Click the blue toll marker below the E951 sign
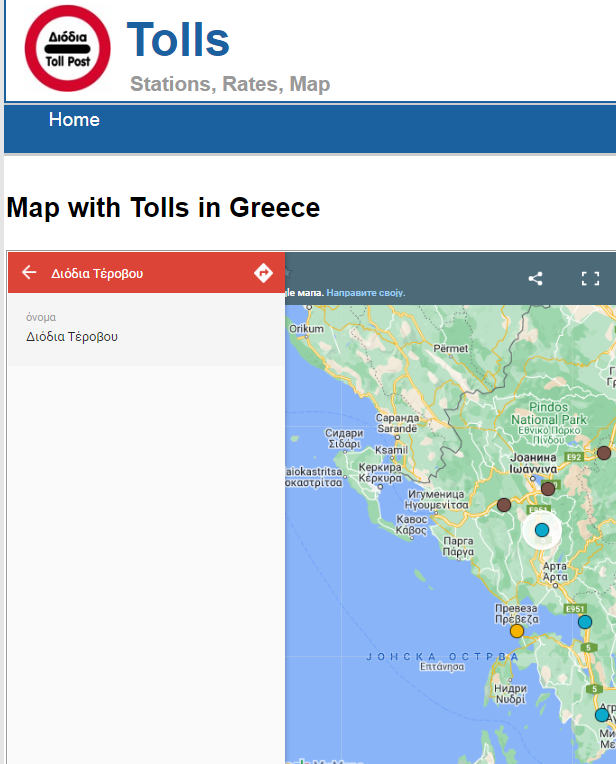616x764 pixels. coord(585,622)
